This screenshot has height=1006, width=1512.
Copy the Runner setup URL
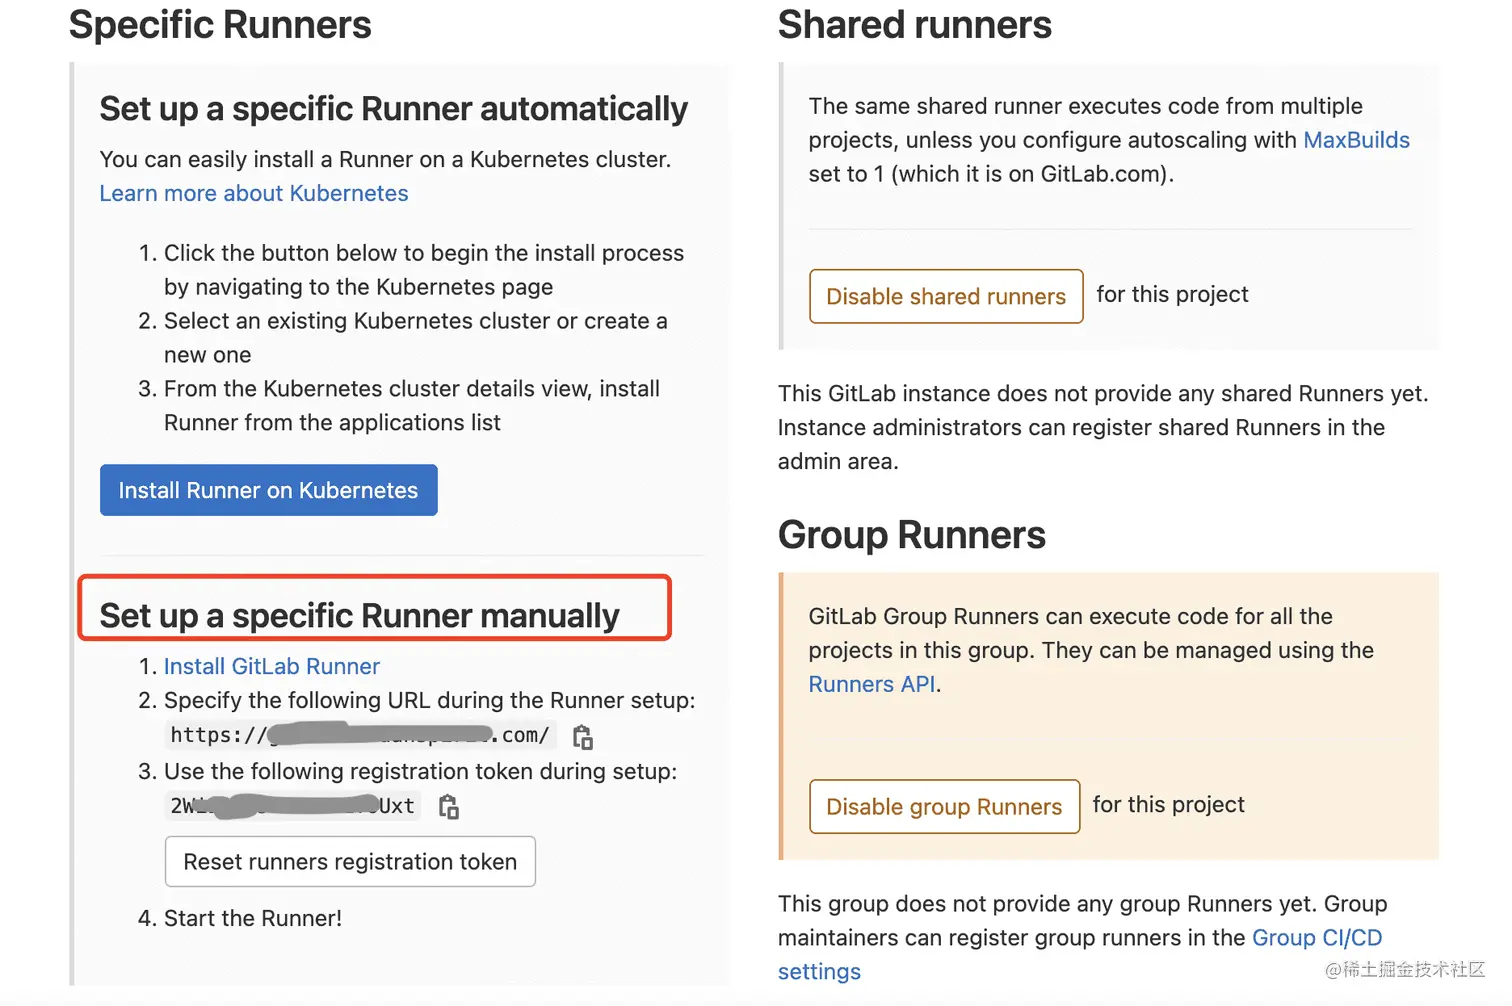[583, 737]
